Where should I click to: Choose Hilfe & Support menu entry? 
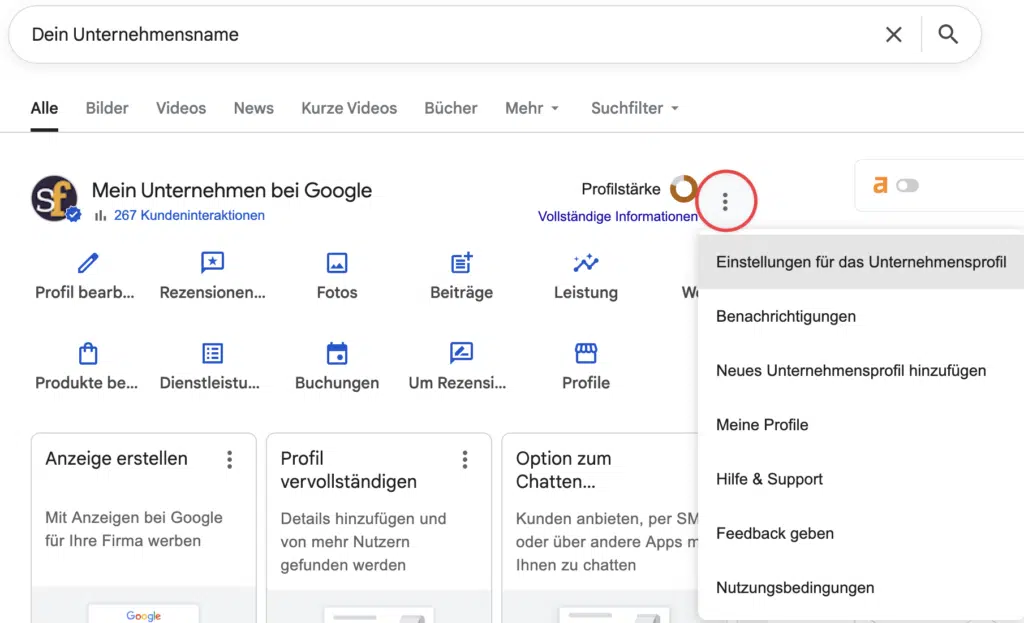coord(861,479)
